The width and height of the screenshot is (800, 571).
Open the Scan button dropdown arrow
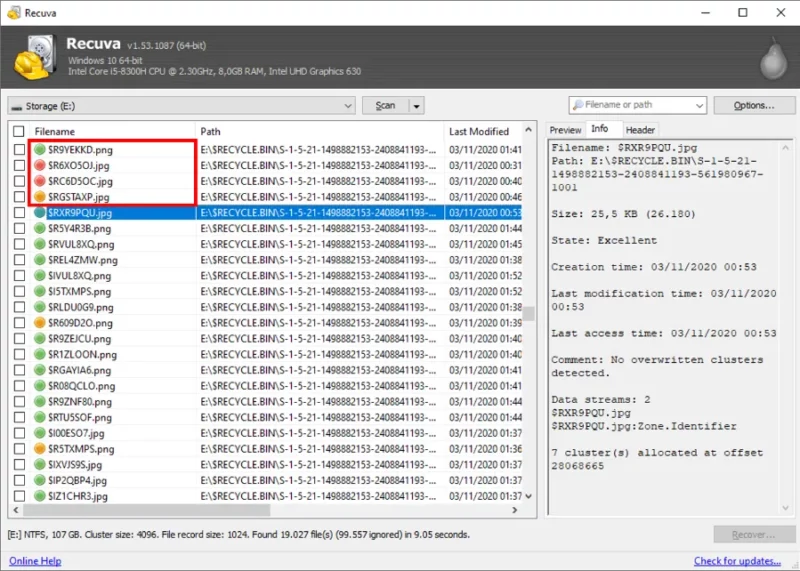click(416, 106)
